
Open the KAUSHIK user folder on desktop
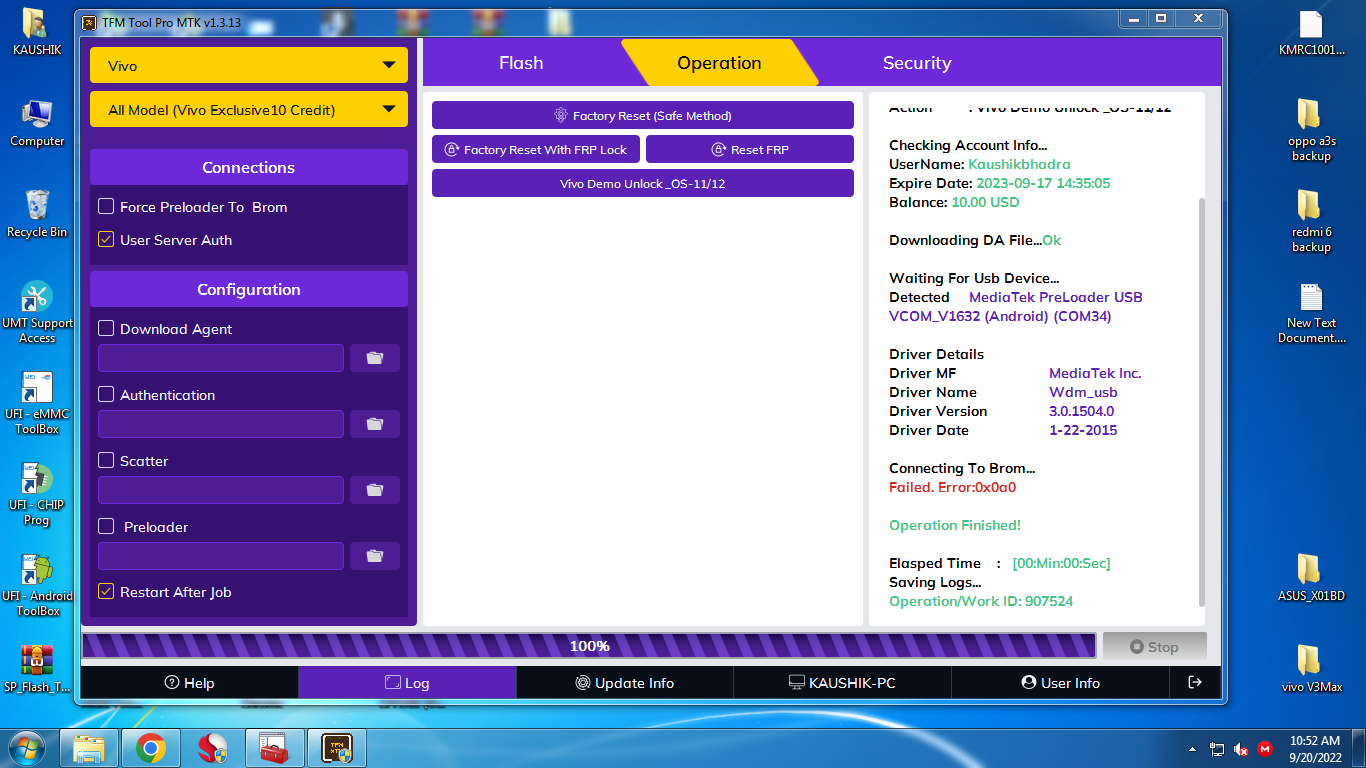tap(36, 31)
